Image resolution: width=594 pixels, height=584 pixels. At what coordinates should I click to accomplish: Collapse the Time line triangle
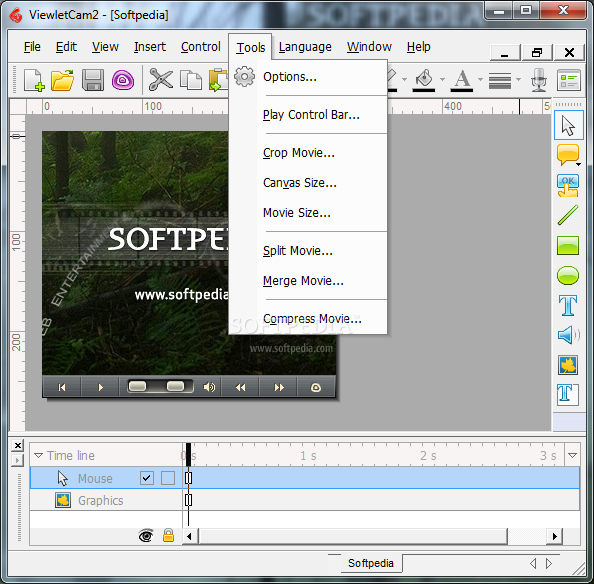tap(38, 455)
